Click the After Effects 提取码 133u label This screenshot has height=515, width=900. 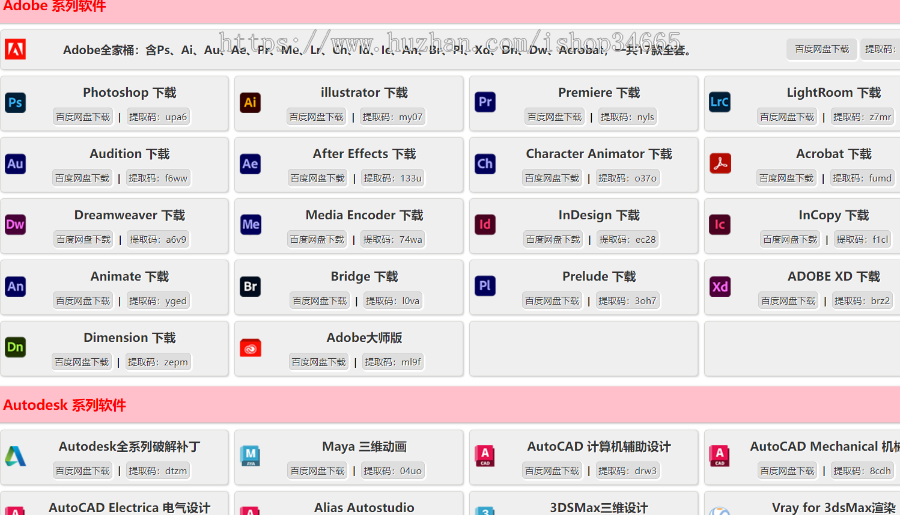393,178
